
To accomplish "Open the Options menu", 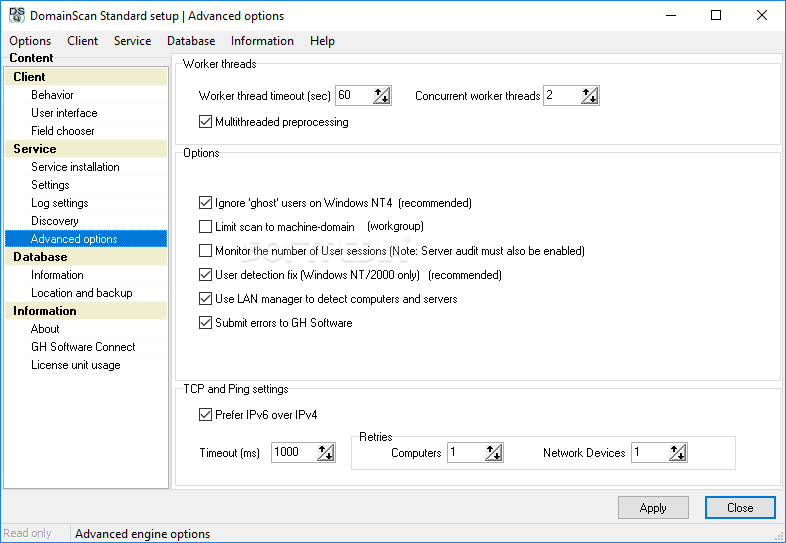I will click(30, 41).
